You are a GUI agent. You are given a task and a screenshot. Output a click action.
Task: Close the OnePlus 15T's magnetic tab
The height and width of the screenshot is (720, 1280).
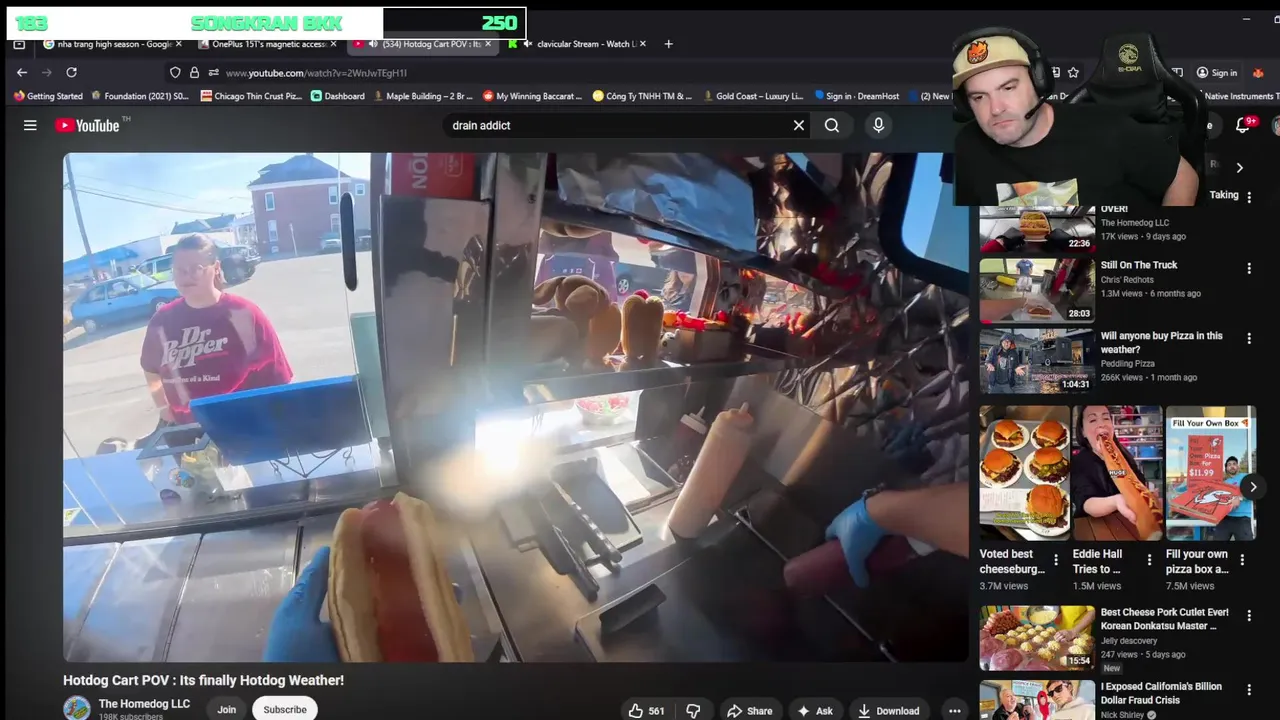333,44
